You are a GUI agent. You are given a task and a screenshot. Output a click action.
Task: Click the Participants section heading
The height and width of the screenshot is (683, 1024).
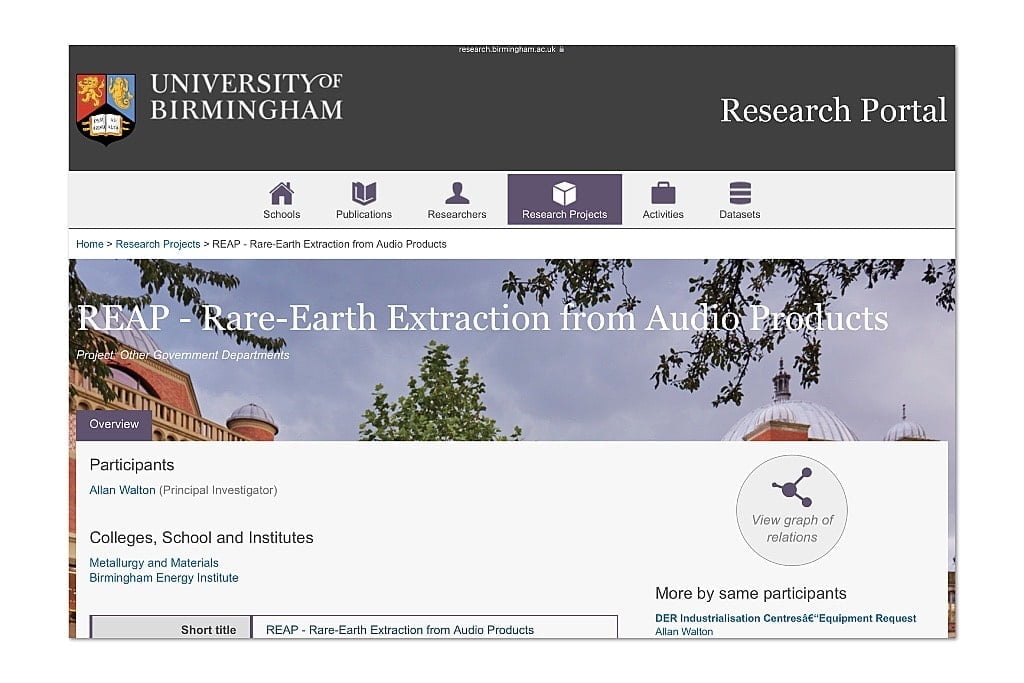[x=132, y=465]
